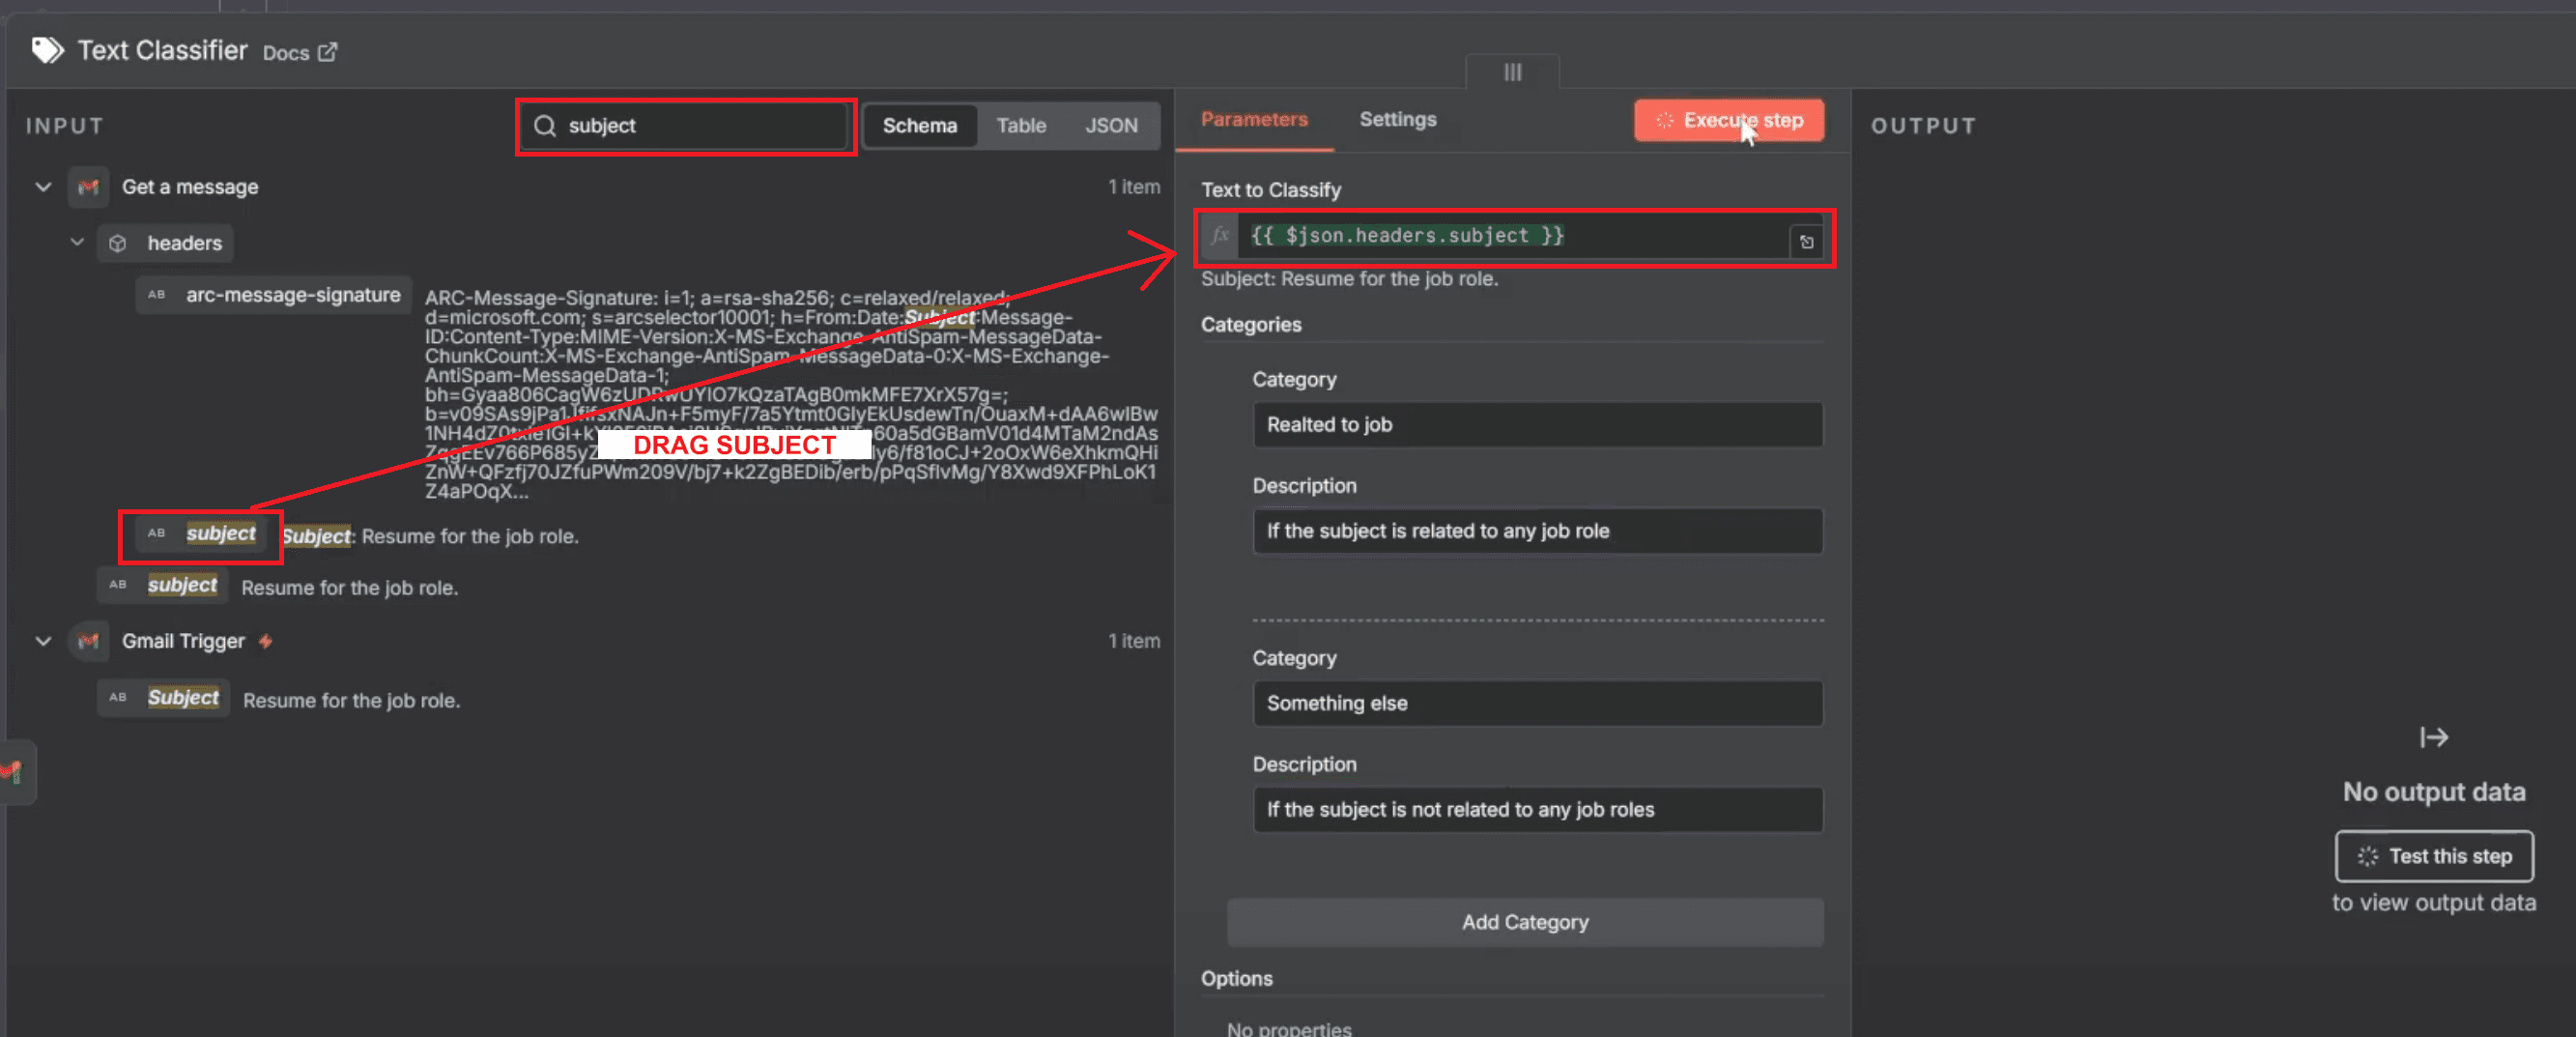Open the Settings tab
The height and width of the screenshot is (1037, 2576).
pyautogui.click(x=1397, y=119)
